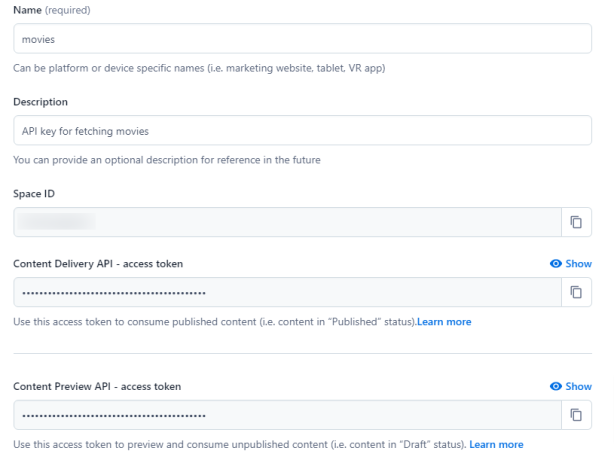
Task: Reveal the Content Preview API token
Action: pyautogui.click(x=571, y=386)
